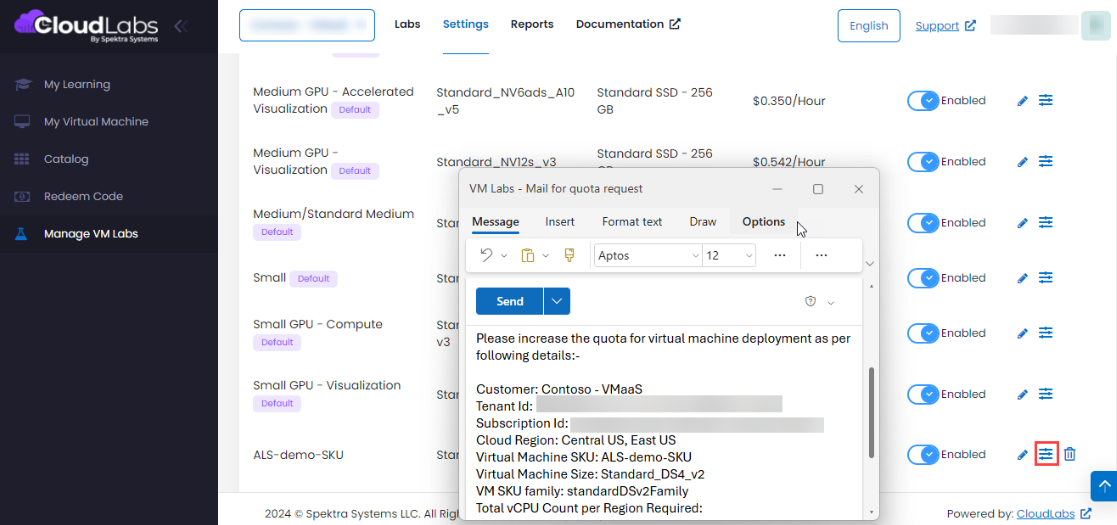The width and height of the screenshot is (1117, 525).
Task: Open quota settings icon for ALS-demo-SKU
Action: [1046, 454]
